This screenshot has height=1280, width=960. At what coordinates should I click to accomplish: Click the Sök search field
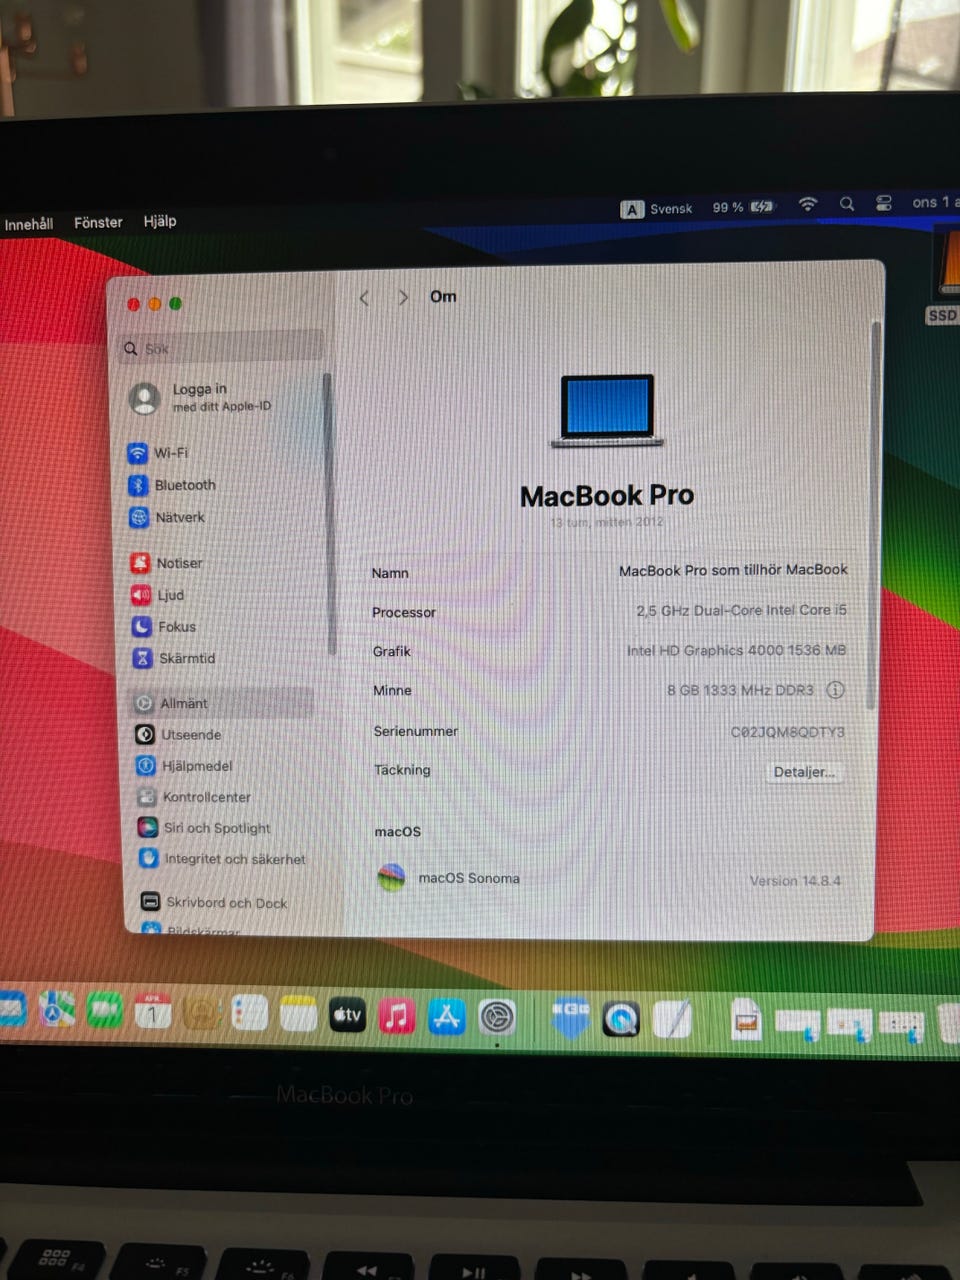tap(223, 348)
